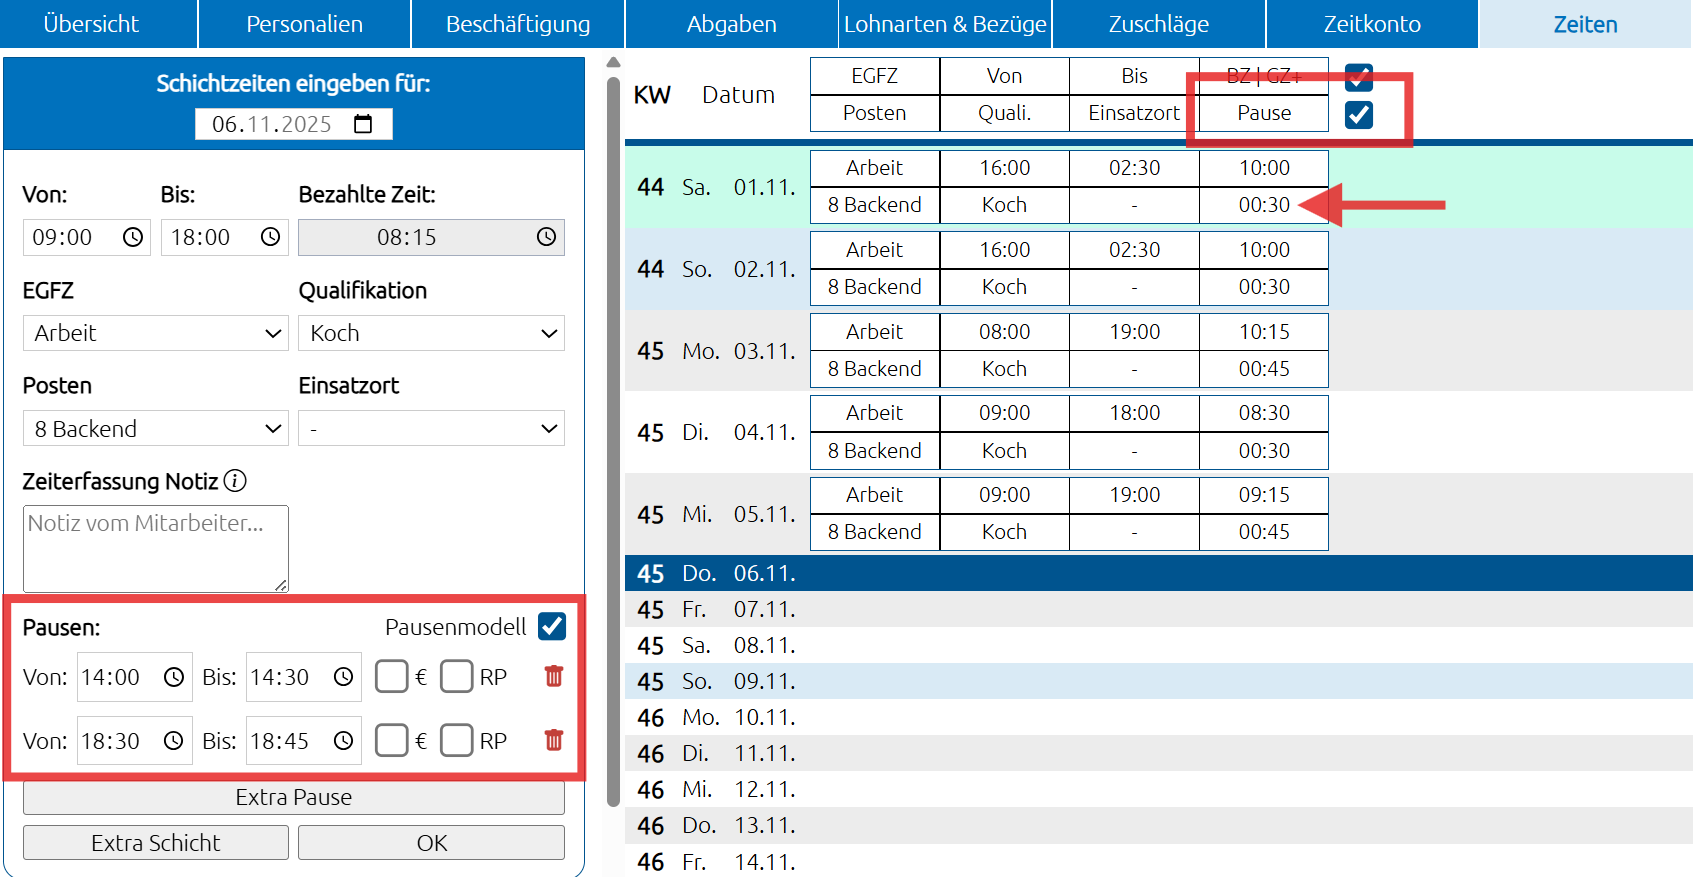Image resolution: width=1693 pixels, height=877 pixels.
Task: Click clock icon of first pause start 14:00
Action: click(174, 677)
